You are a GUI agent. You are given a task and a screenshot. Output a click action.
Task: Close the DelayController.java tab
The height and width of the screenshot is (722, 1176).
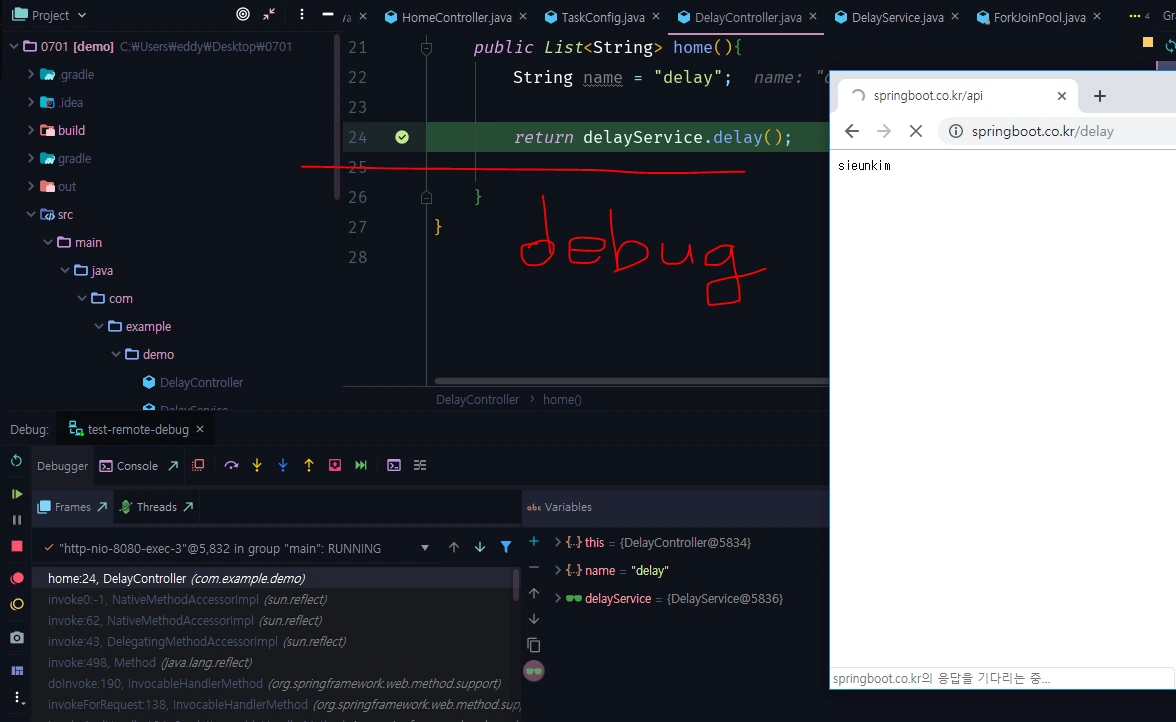click(x=813, y=16)
